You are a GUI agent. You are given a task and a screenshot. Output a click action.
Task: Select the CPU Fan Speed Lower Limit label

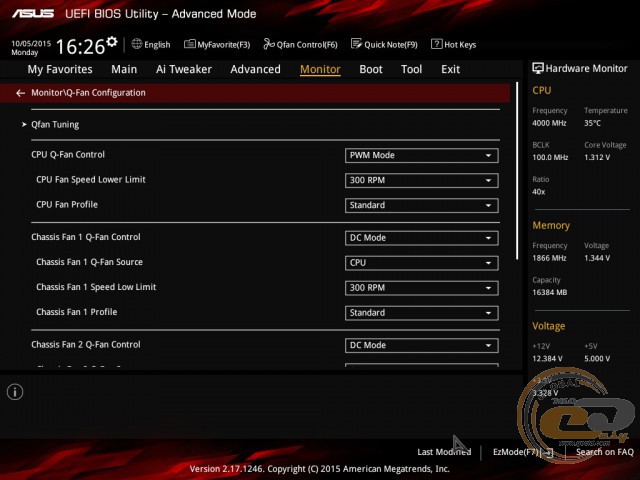point(91,180)
